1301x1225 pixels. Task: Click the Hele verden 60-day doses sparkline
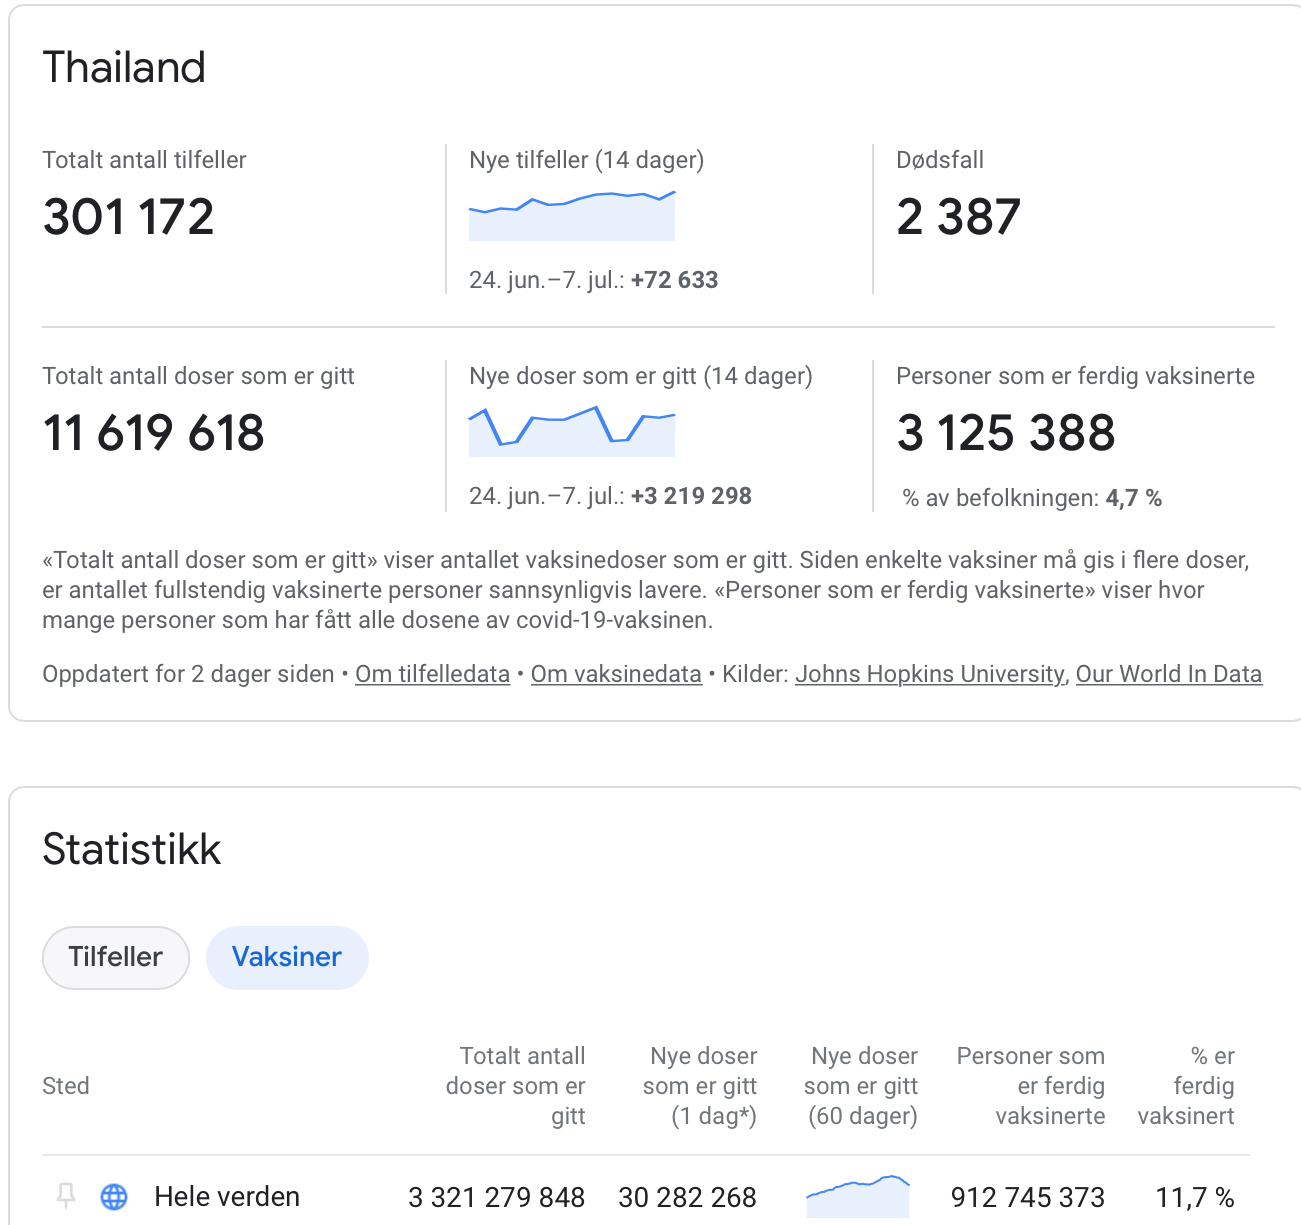click(858, 1196)
